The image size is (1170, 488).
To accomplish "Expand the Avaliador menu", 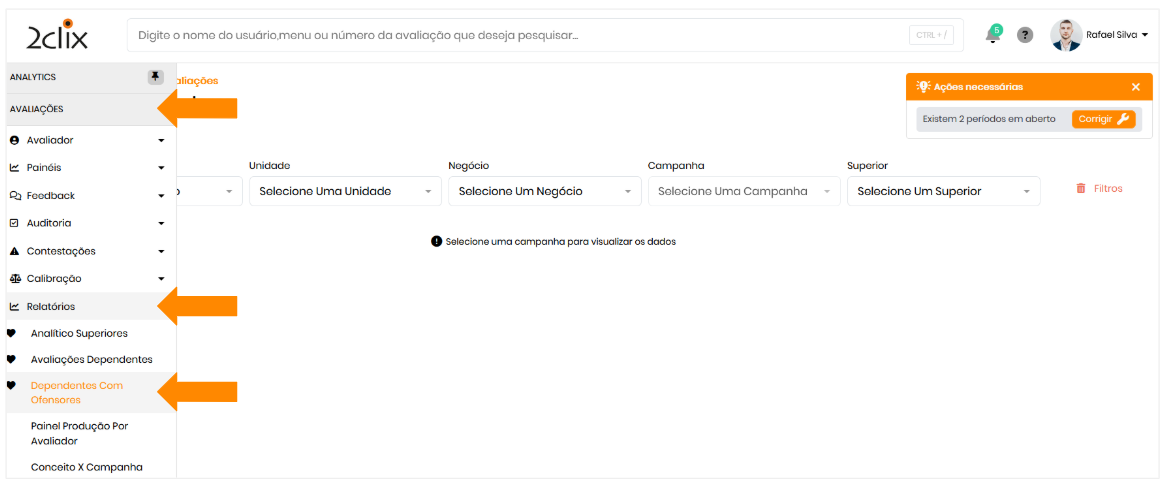I will 86,140.
